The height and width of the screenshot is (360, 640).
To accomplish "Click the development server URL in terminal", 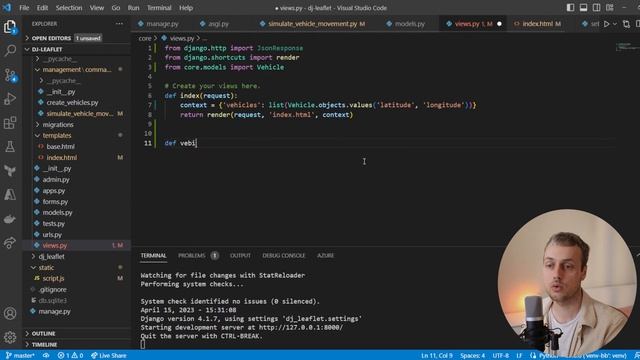I will tap(301, 327).
